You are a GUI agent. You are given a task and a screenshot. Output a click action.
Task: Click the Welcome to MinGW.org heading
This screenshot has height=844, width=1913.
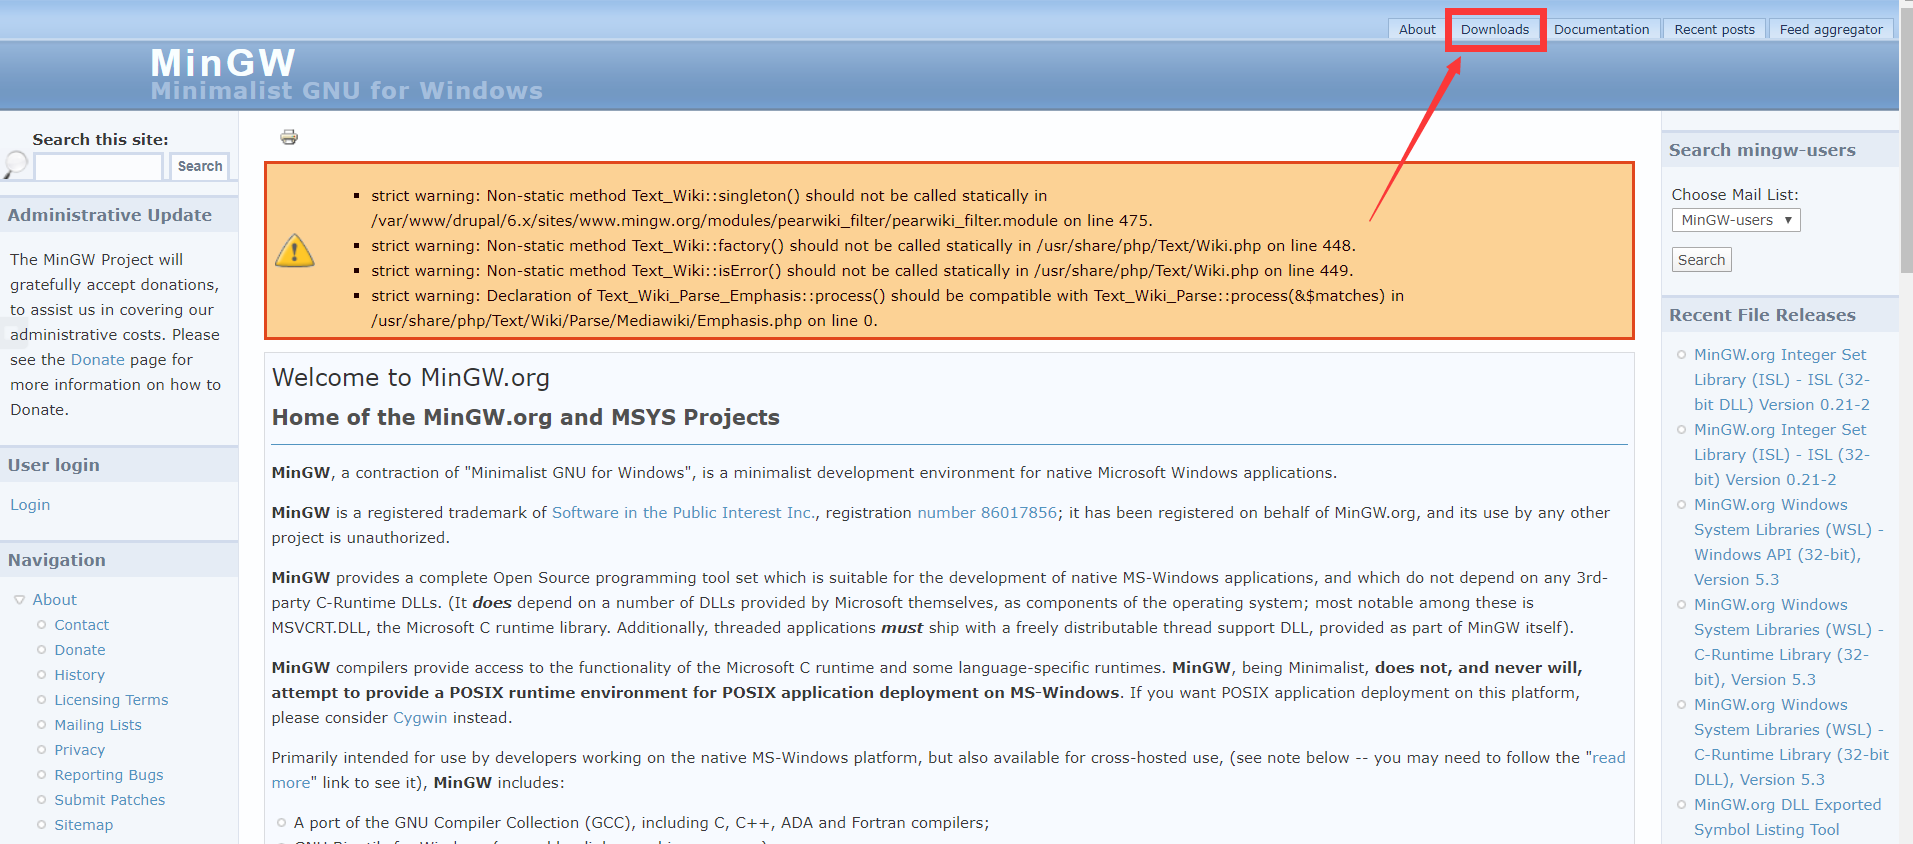[x=411, y=377]
